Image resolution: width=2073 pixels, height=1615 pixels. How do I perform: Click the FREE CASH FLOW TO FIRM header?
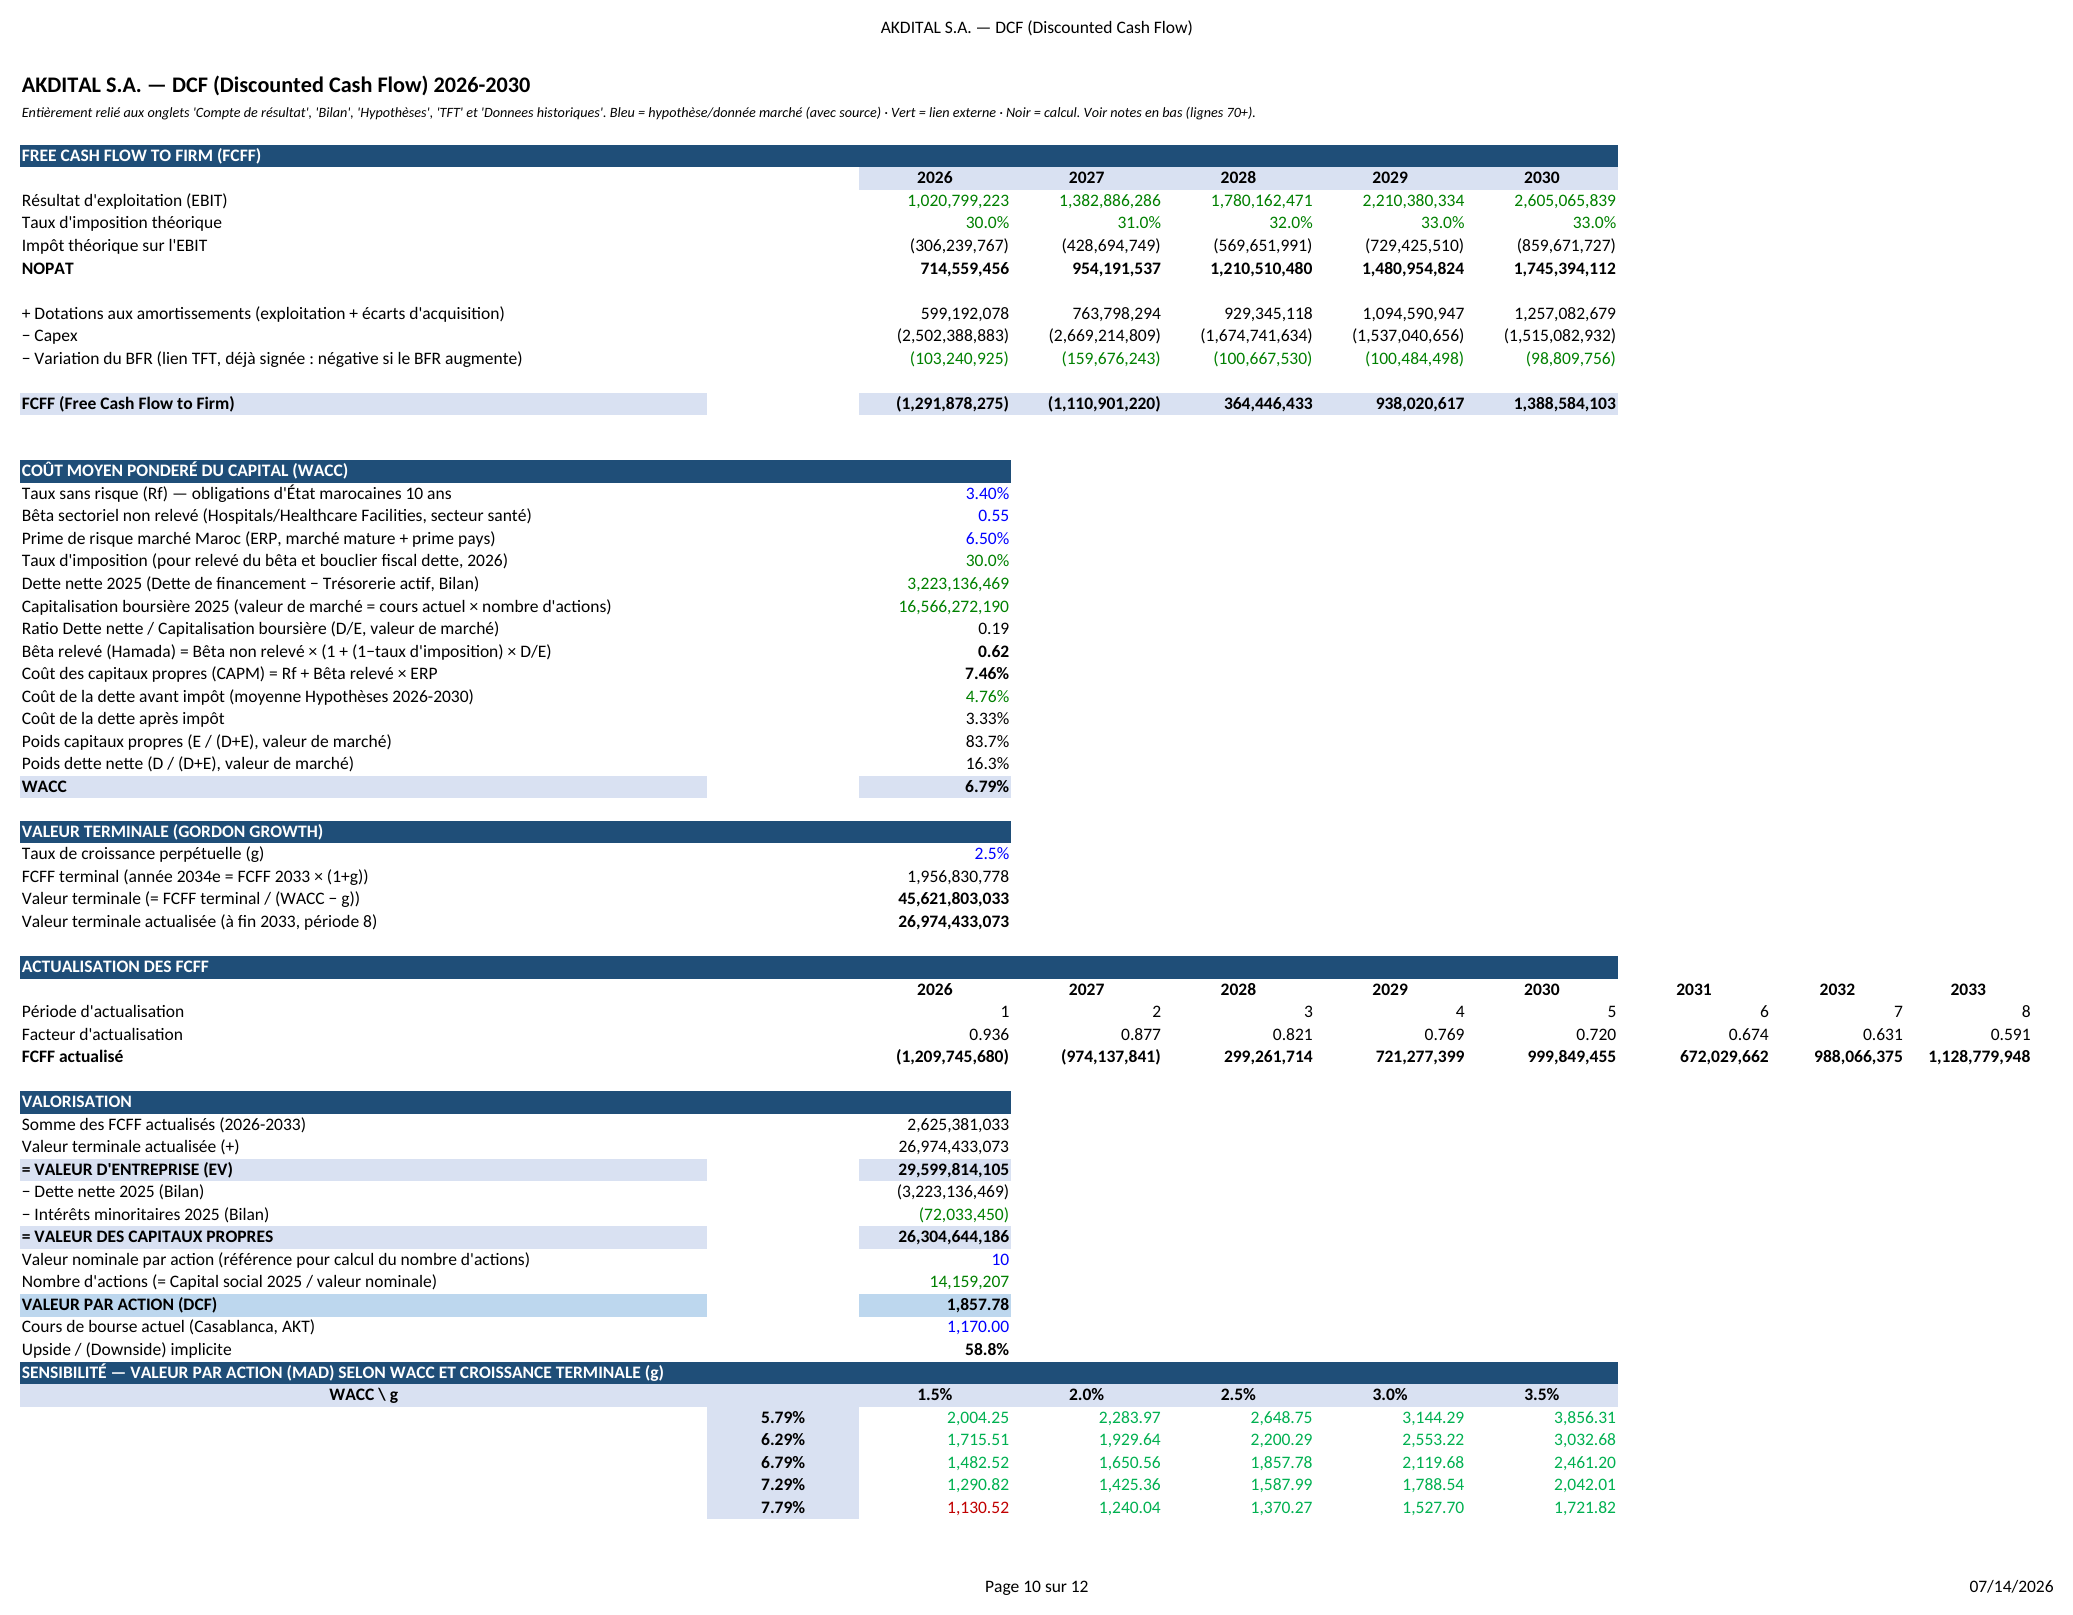[141, 156]
